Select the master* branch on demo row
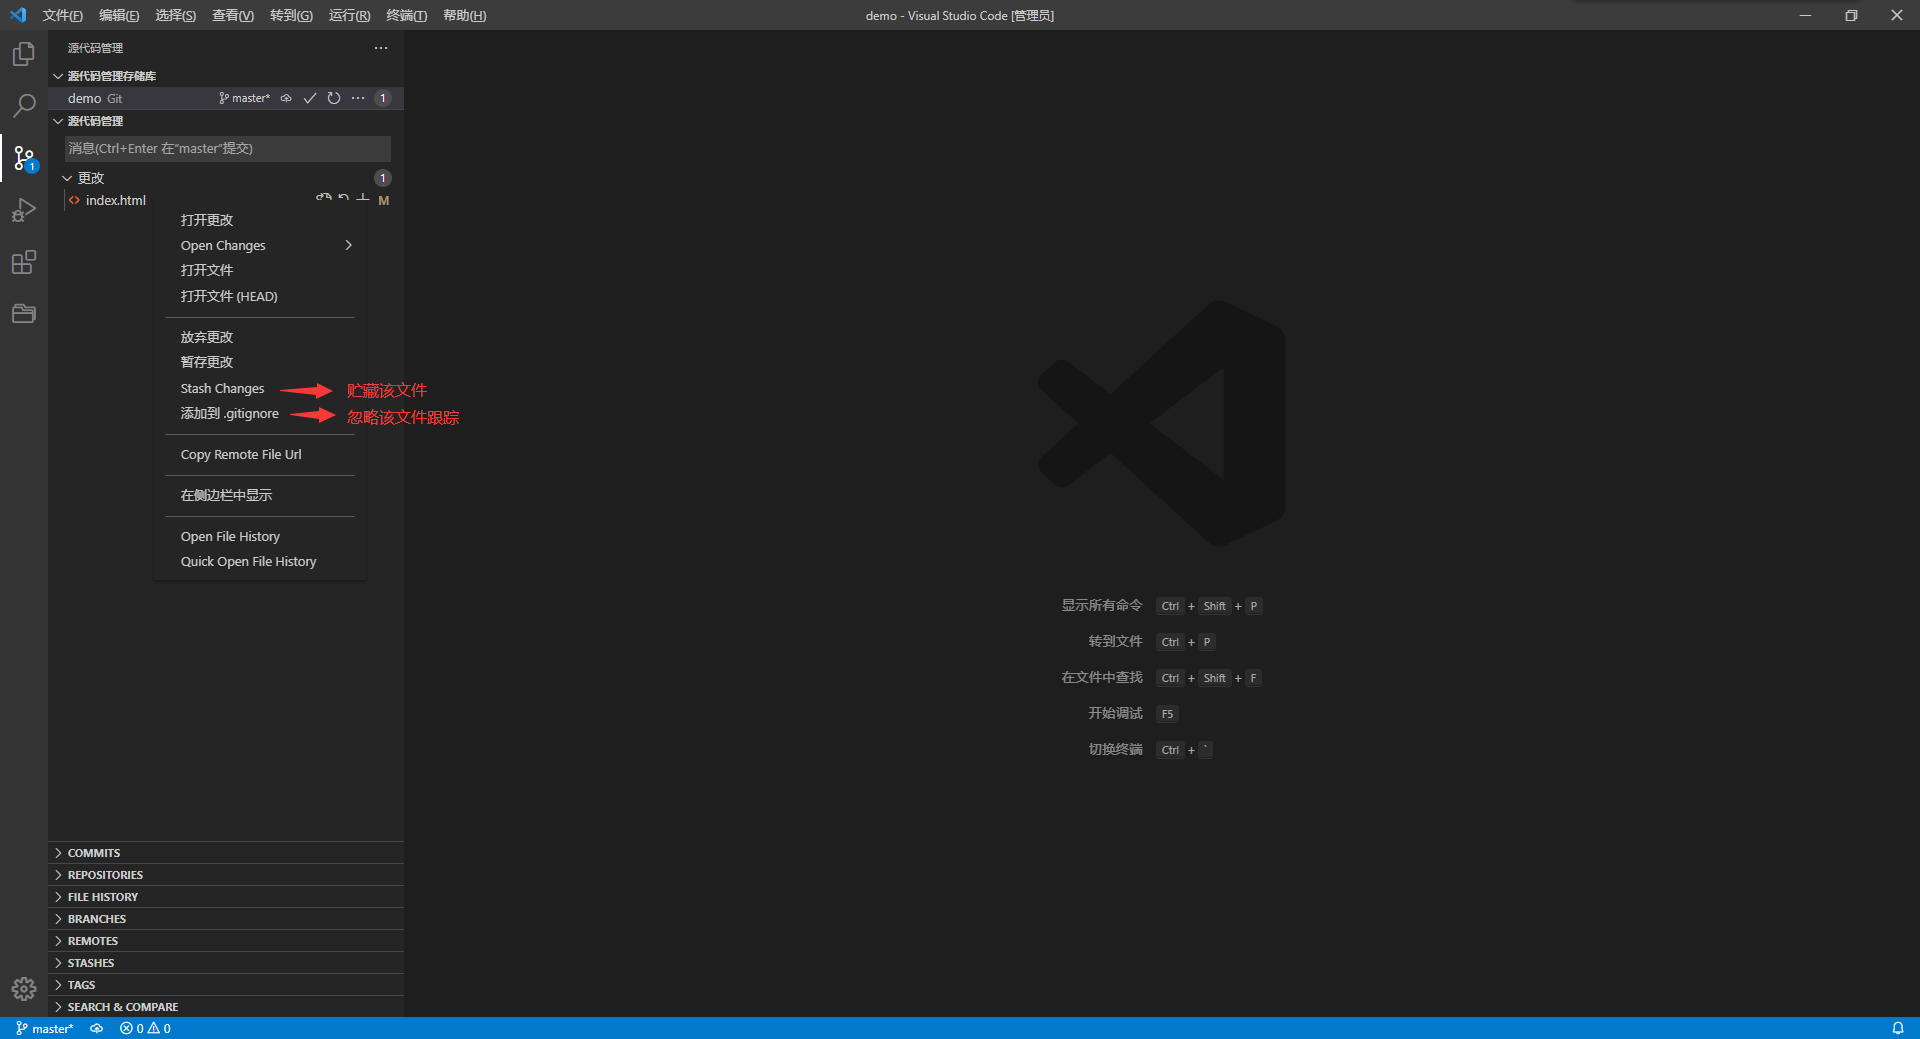The height and width of the screenshot is (1039, 1920). [x=245, y=98]
